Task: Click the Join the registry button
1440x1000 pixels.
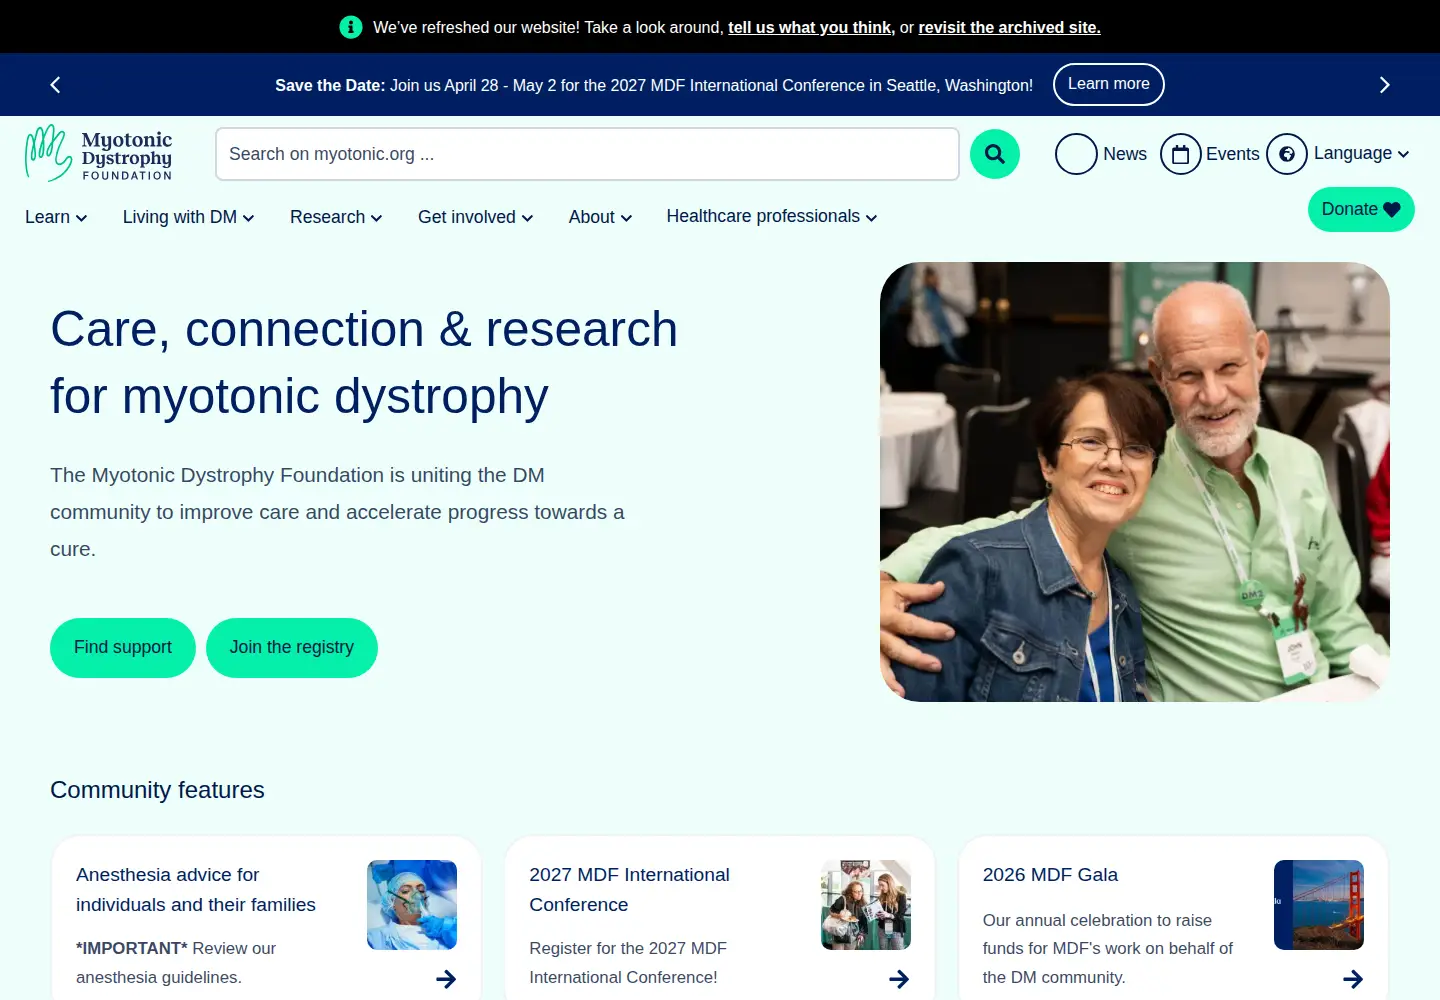Action: pyautogui.click(x=292, y=648)
